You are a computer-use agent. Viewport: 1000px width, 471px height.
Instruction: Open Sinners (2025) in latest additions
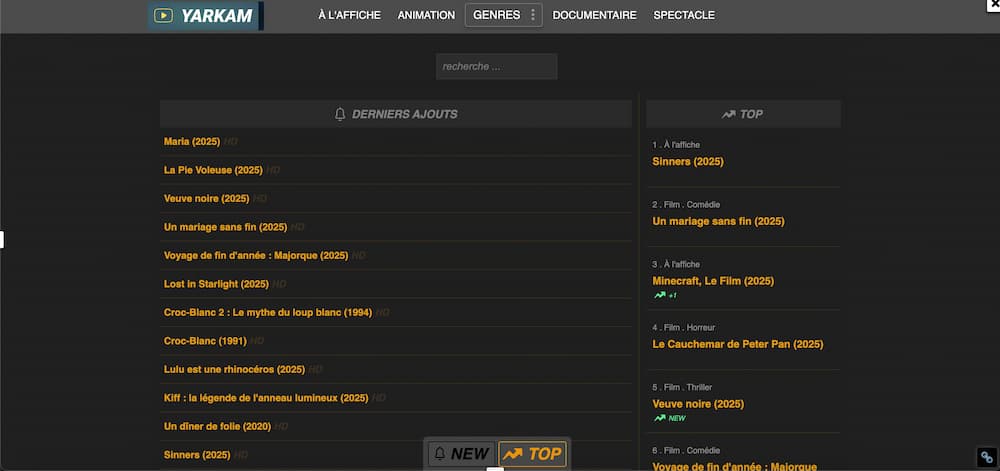point(197,455)
